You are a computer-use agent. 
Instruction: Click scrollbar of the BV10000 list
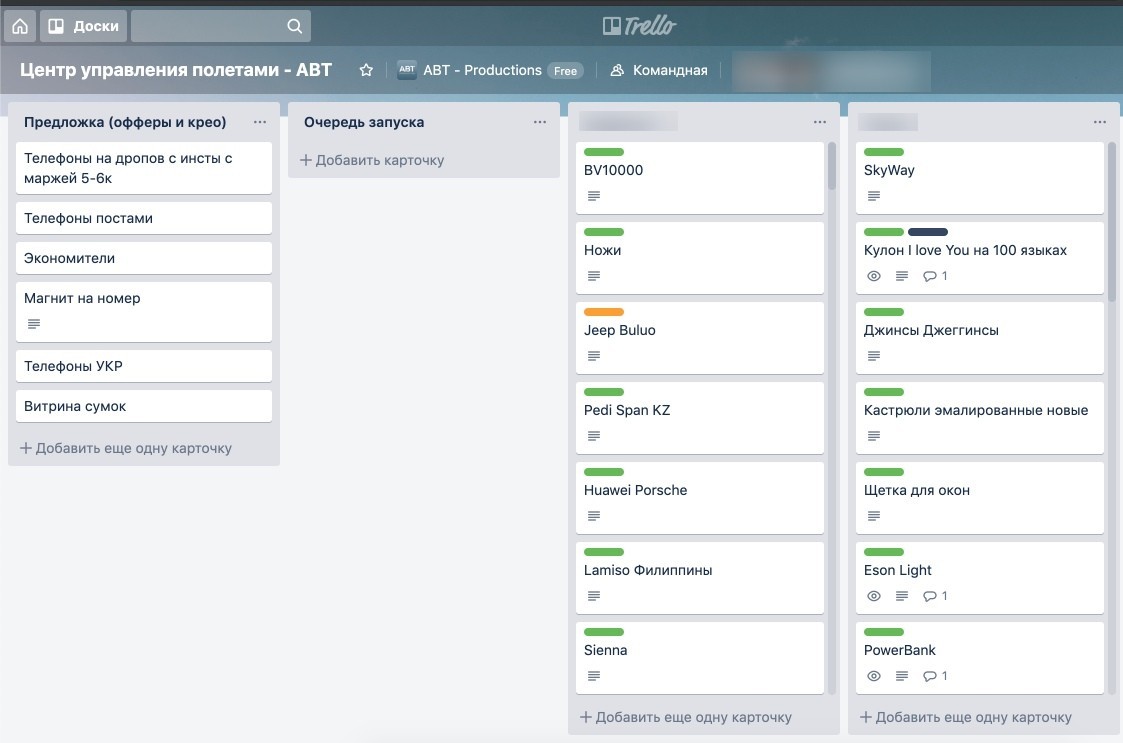coord(832,166)
